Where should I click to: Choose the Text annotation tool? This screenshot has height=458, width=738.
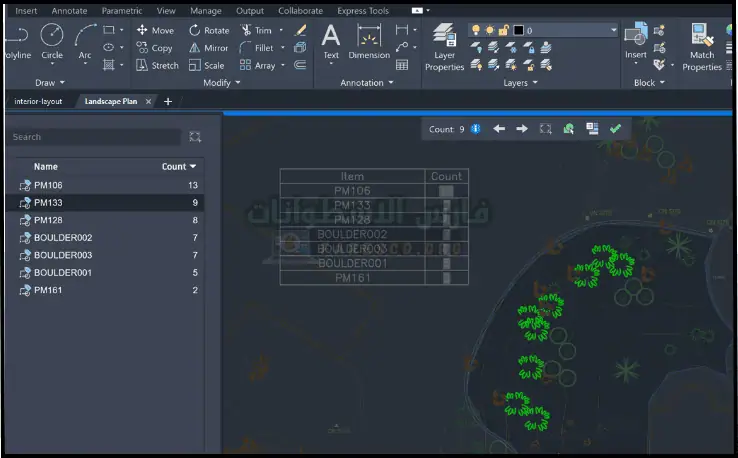(331, 41)
